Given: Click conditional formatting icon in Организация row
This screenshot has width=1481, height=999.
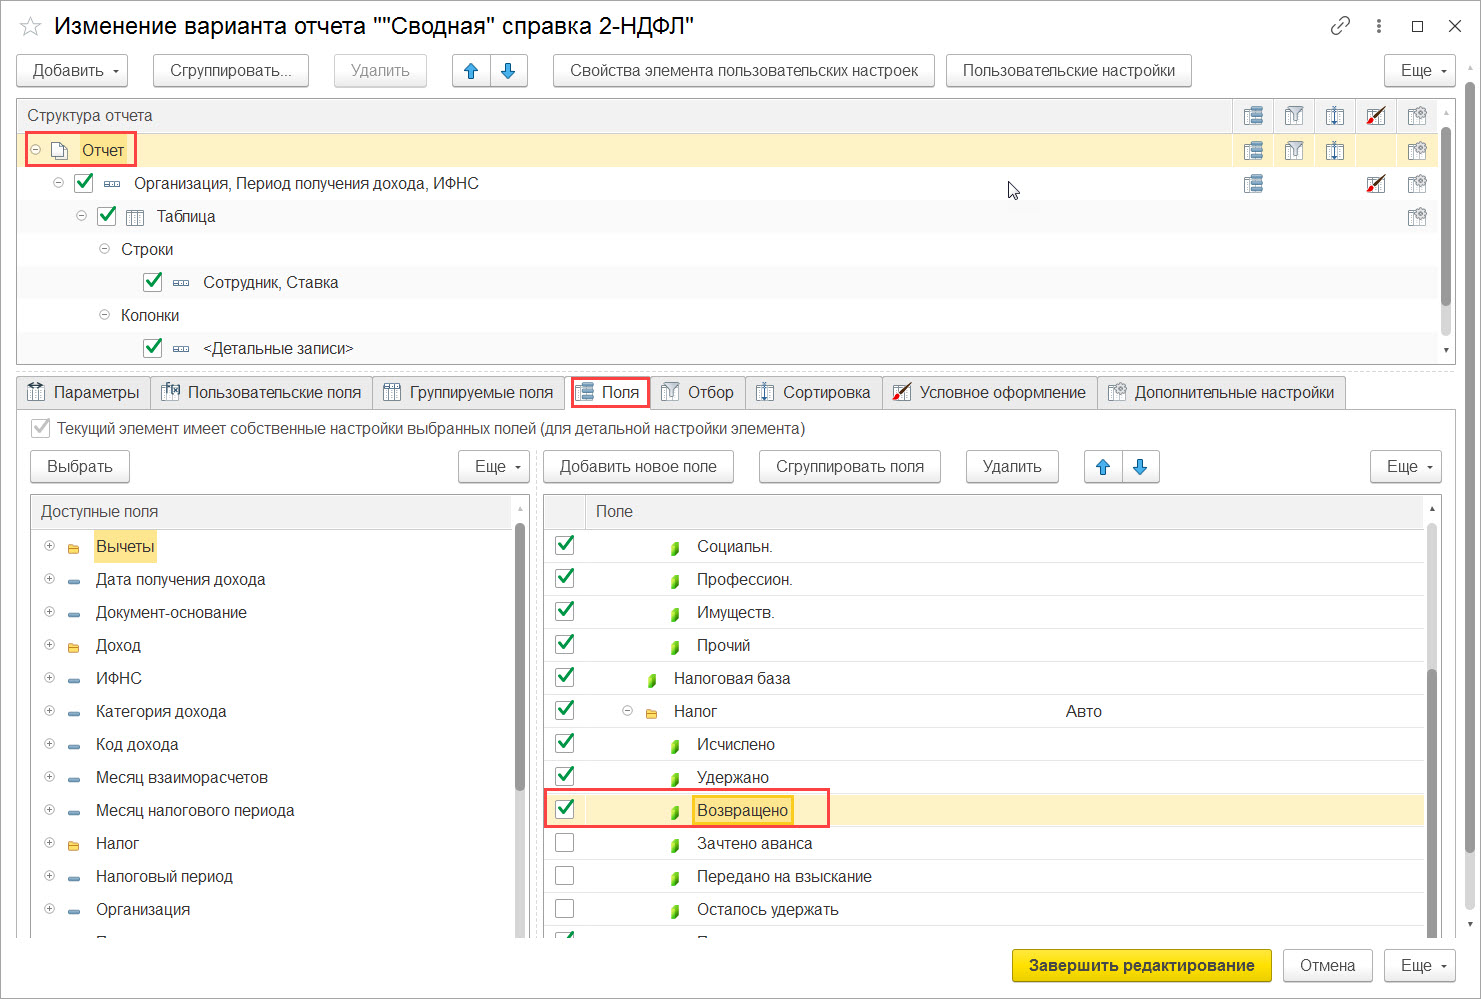Looking at the screenshot, I should click(1376, 184).
